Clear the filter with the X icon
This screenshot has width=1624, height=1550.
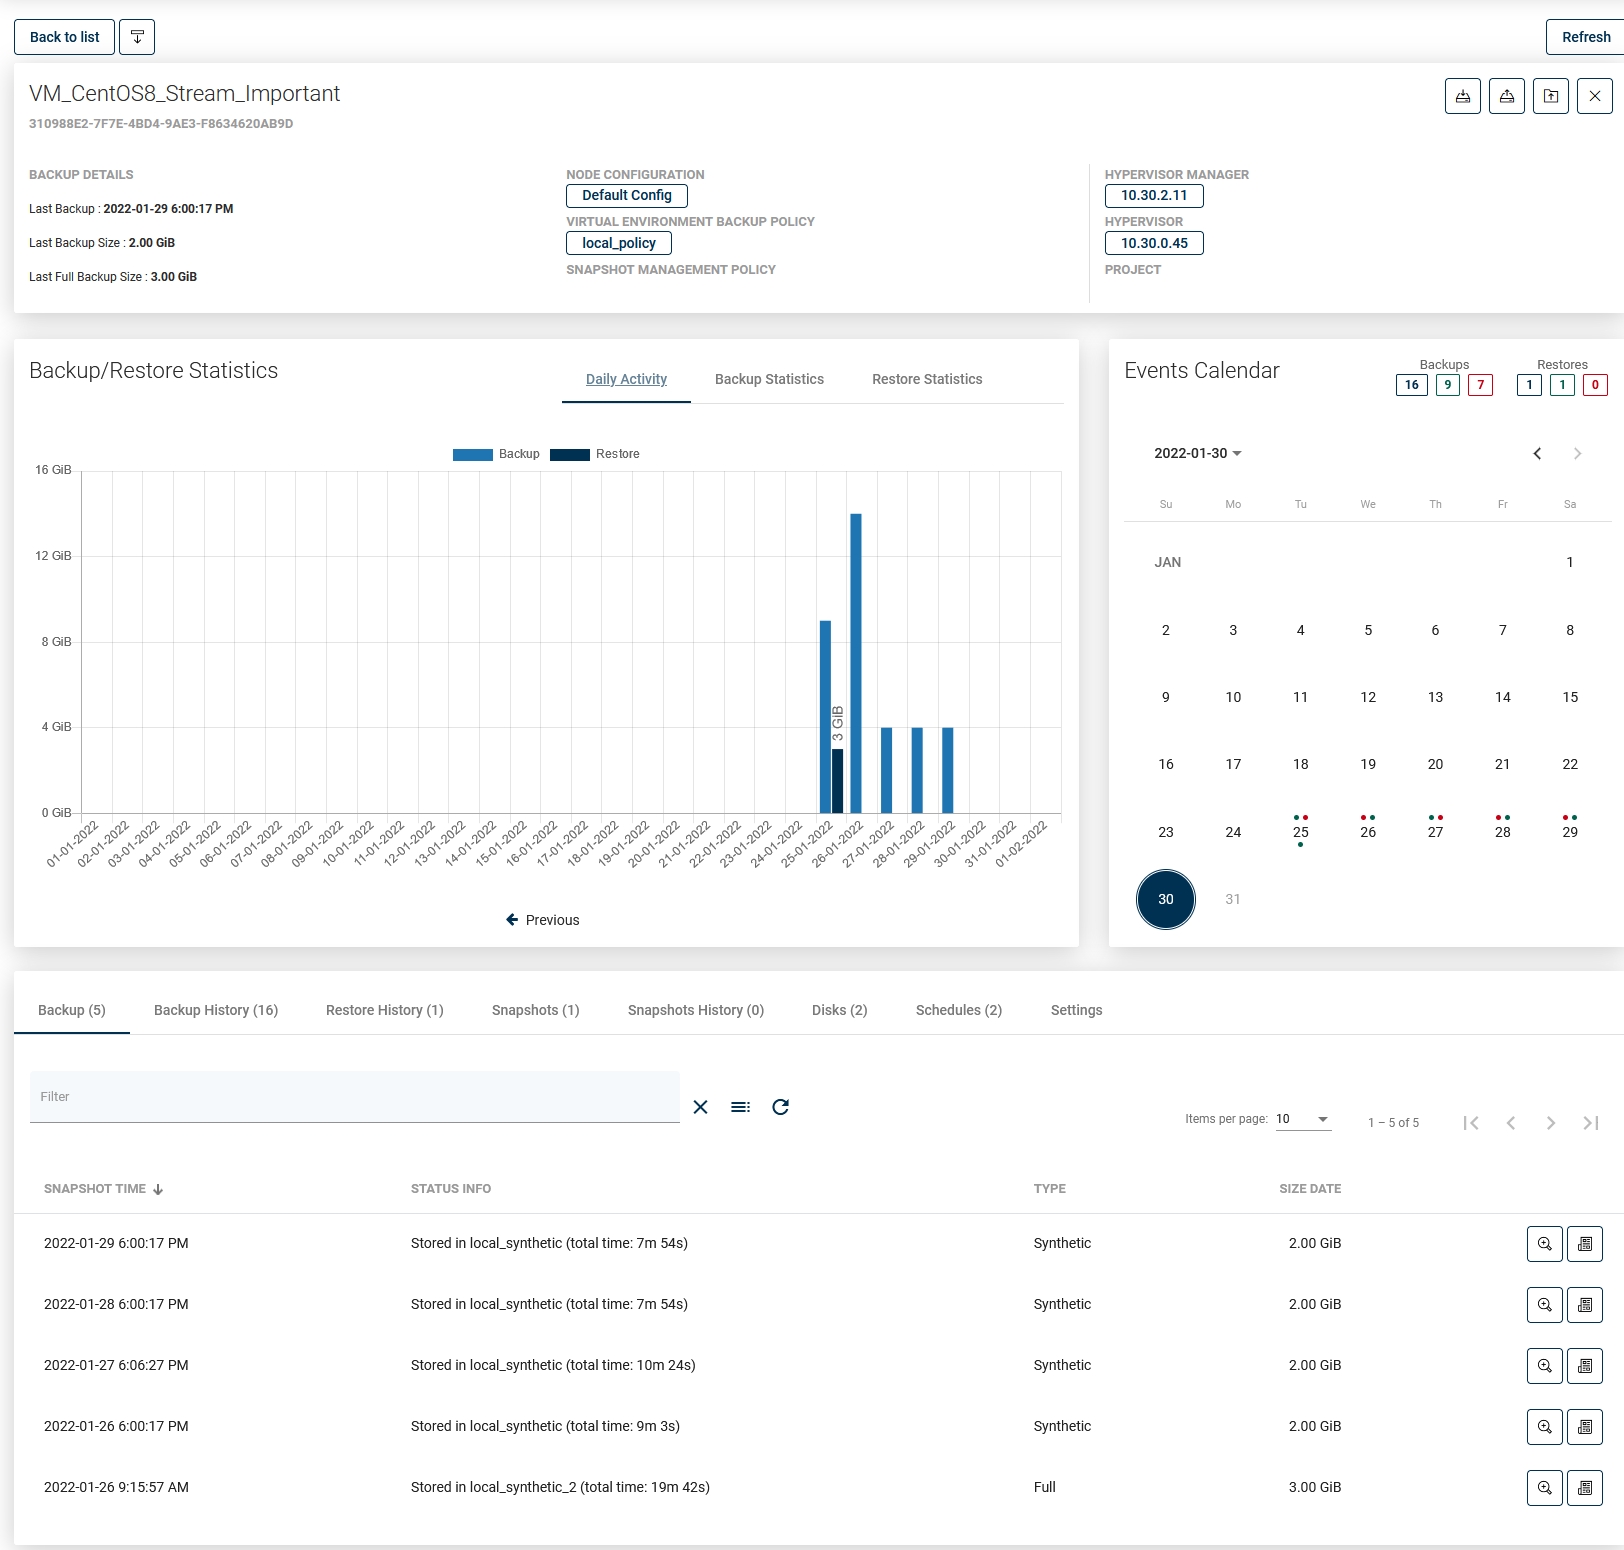tap(700, 1107)
